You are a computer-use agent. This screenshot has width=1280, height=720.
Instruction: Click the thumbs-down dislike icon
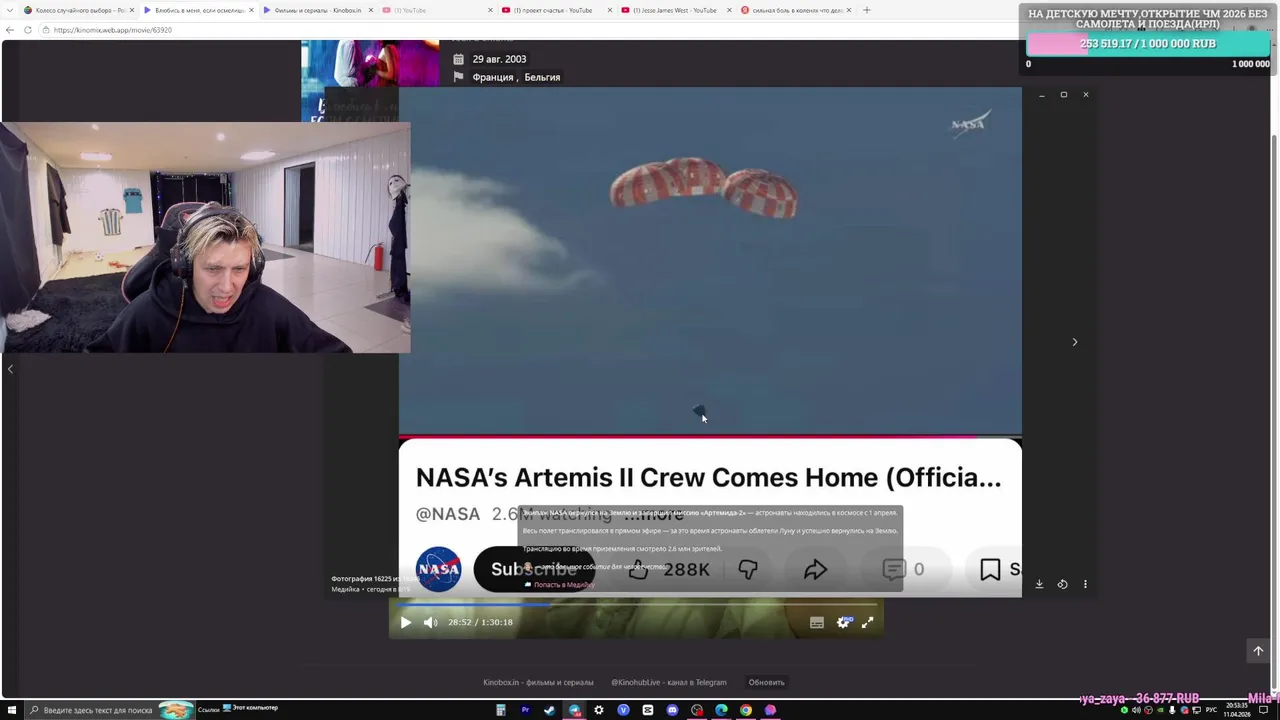[x=748, y=569]
